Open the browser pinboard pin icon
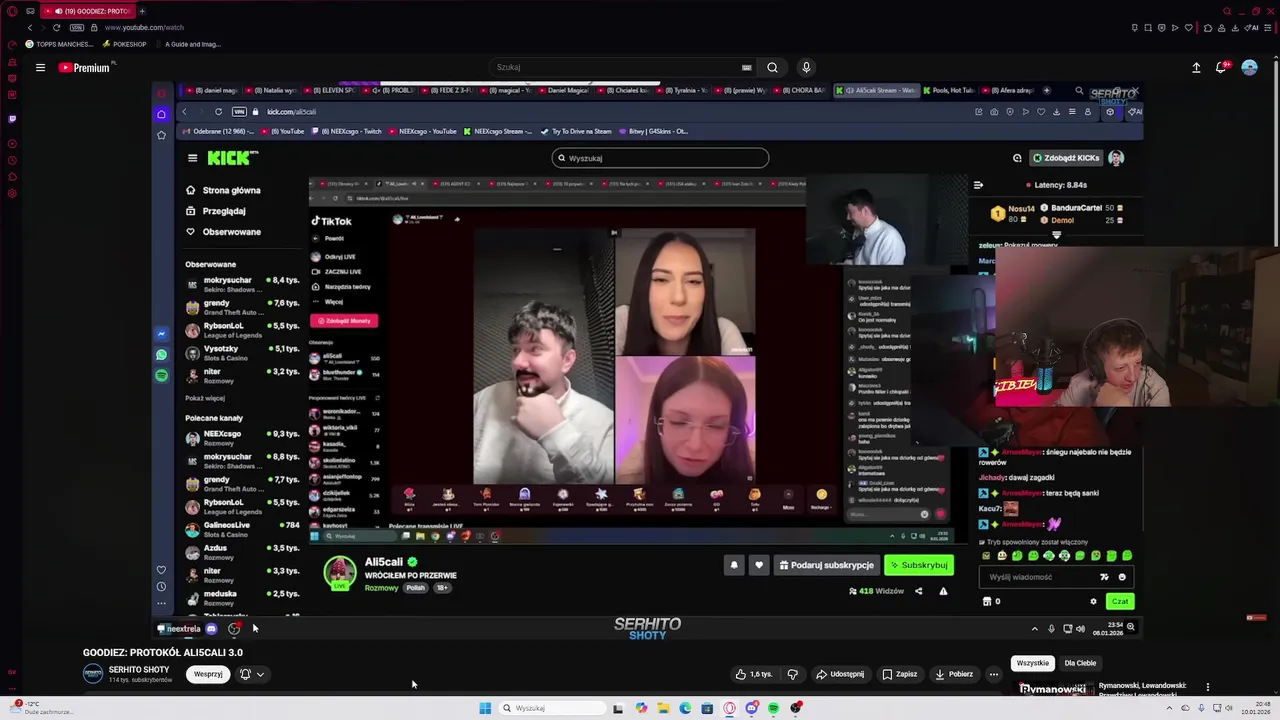This screenshot has width=1280, height=720. click(1135, 27)
